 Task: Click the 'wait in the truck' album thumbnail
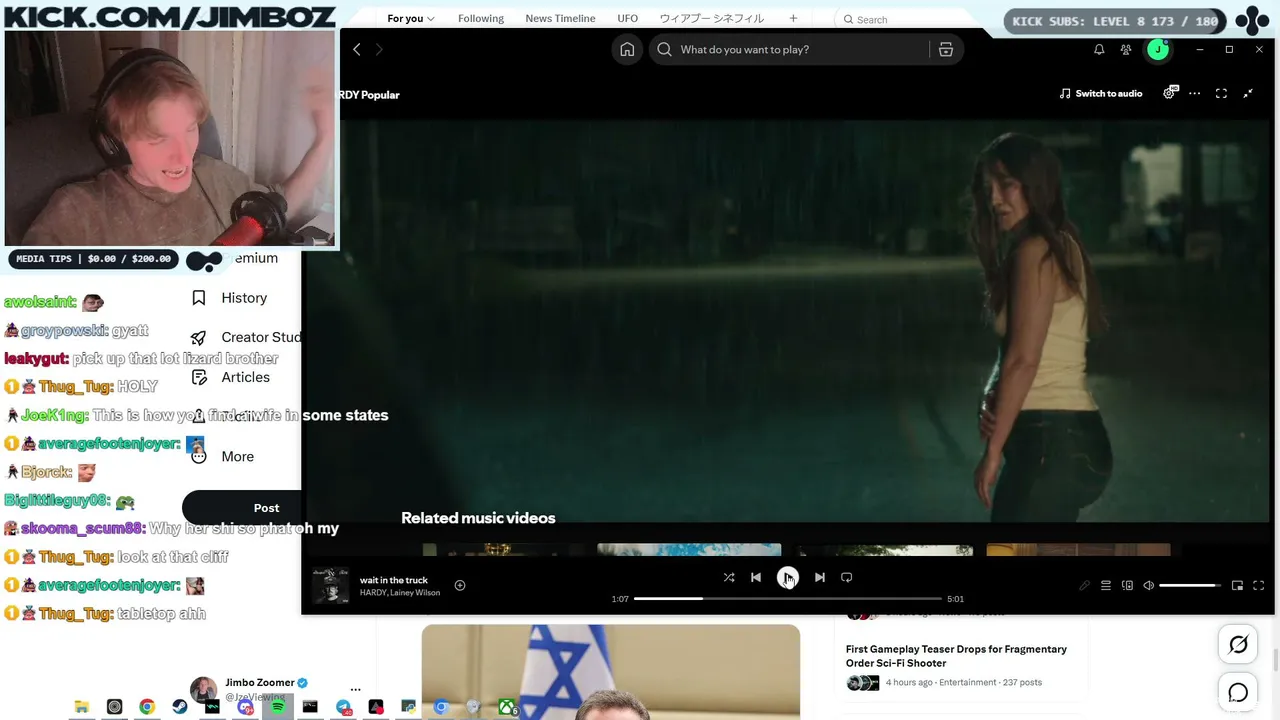(x=330, y=586)
